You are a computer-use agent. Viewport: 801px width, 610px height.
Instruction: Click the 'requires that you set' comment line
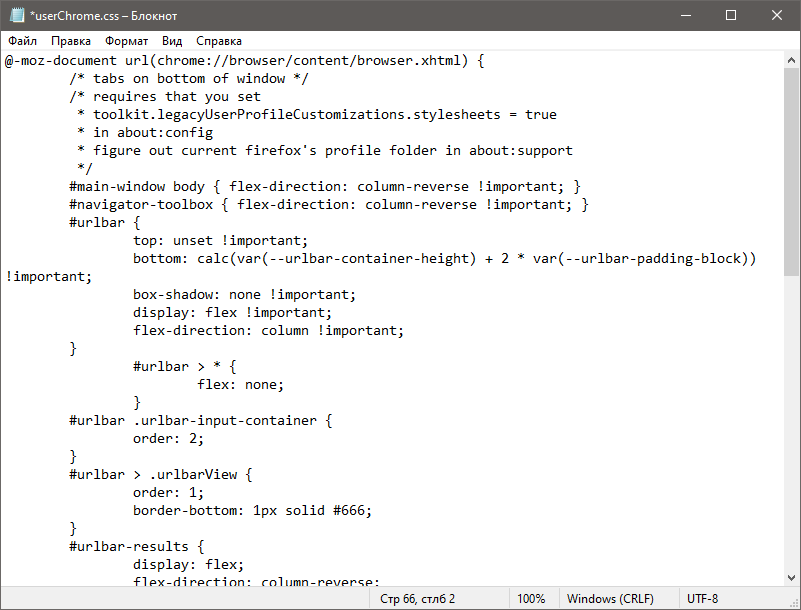pos(165,97)
